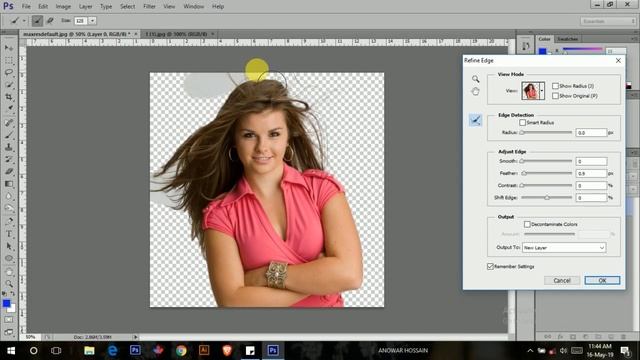Image resolution: width=640 pixels, height=360 pixels.
Task: Open the Image menu
Action: click(x=63, y=6)
